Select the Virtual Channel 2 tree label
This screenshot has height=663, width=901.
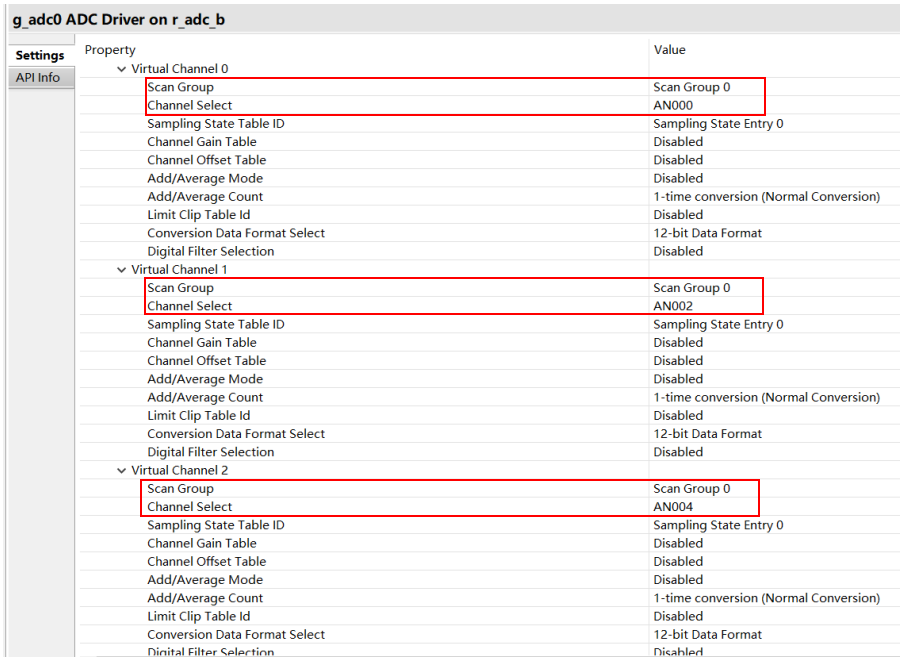179,470
